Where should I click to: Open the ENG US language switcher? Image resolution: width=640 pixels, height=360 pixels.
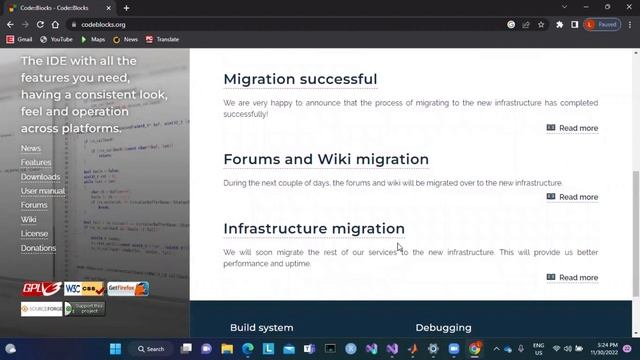tap(539, 349)
